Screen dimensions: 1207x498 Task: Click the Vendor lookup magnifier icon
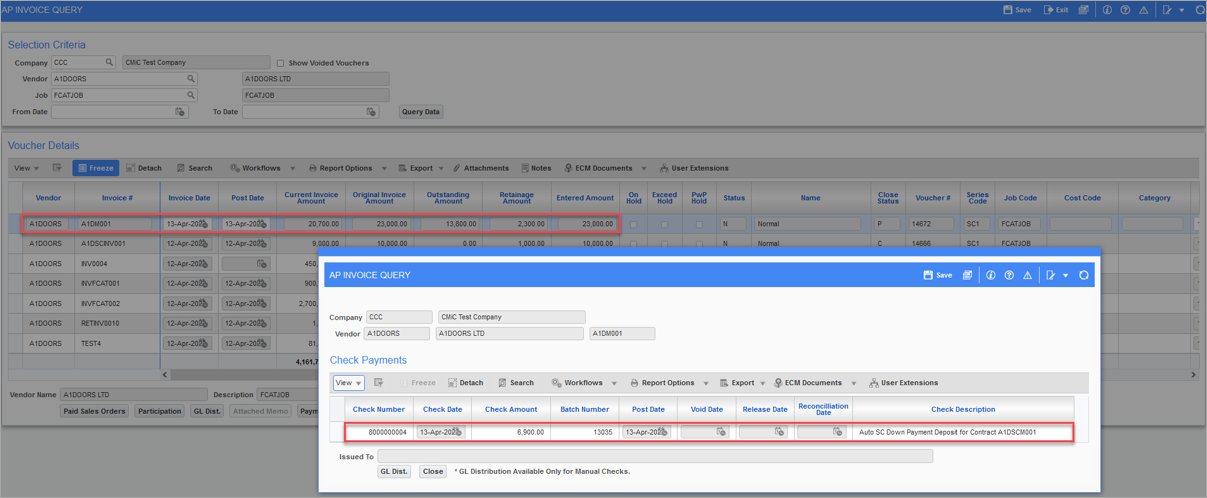(x=190, y=79)
